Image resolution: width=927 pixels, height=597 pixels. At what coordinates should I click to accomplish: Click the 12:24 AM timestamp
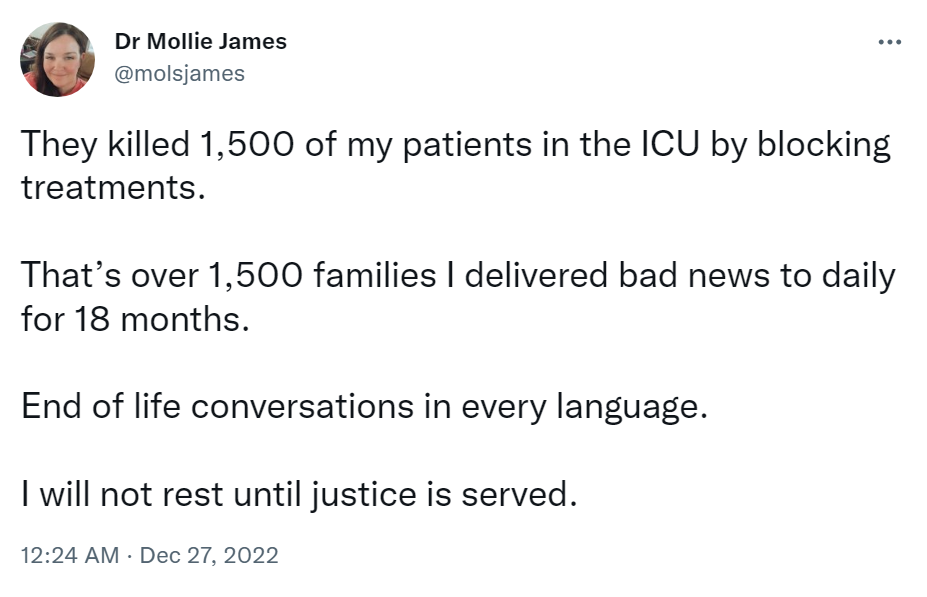(69, 555)
